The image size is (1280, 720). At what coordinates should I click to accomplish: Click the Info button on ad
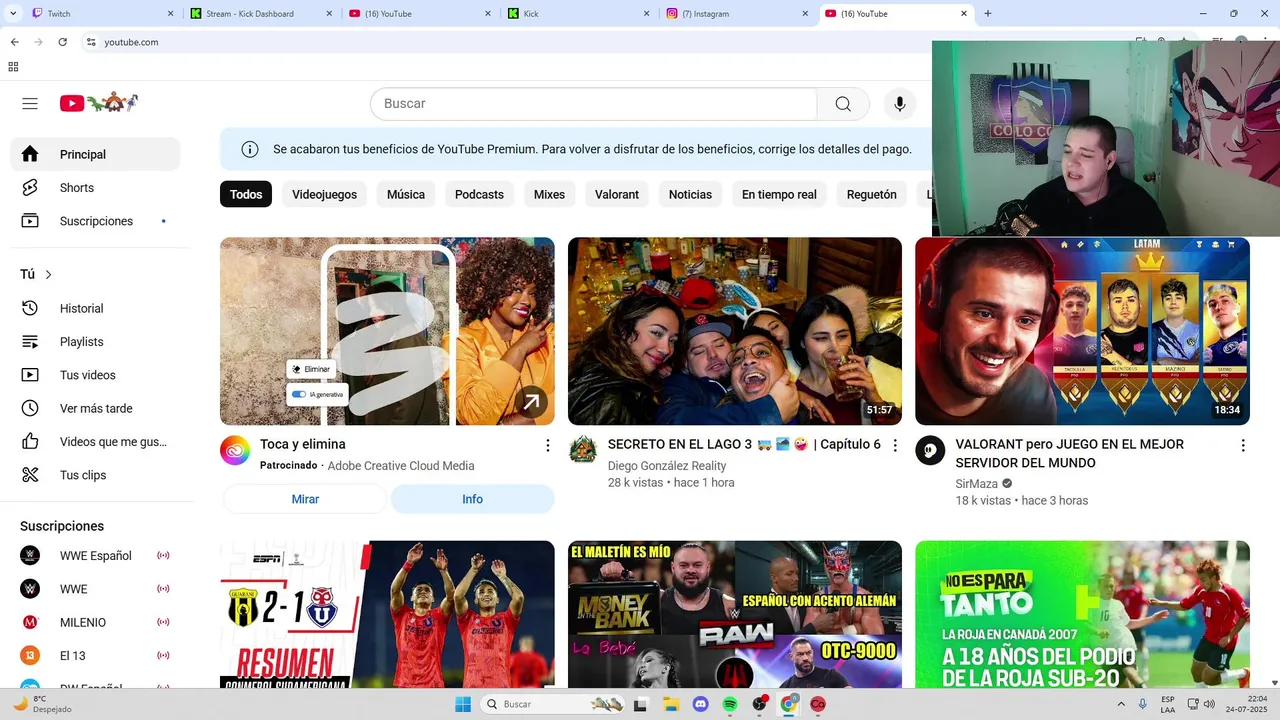[x=472, y=499]
